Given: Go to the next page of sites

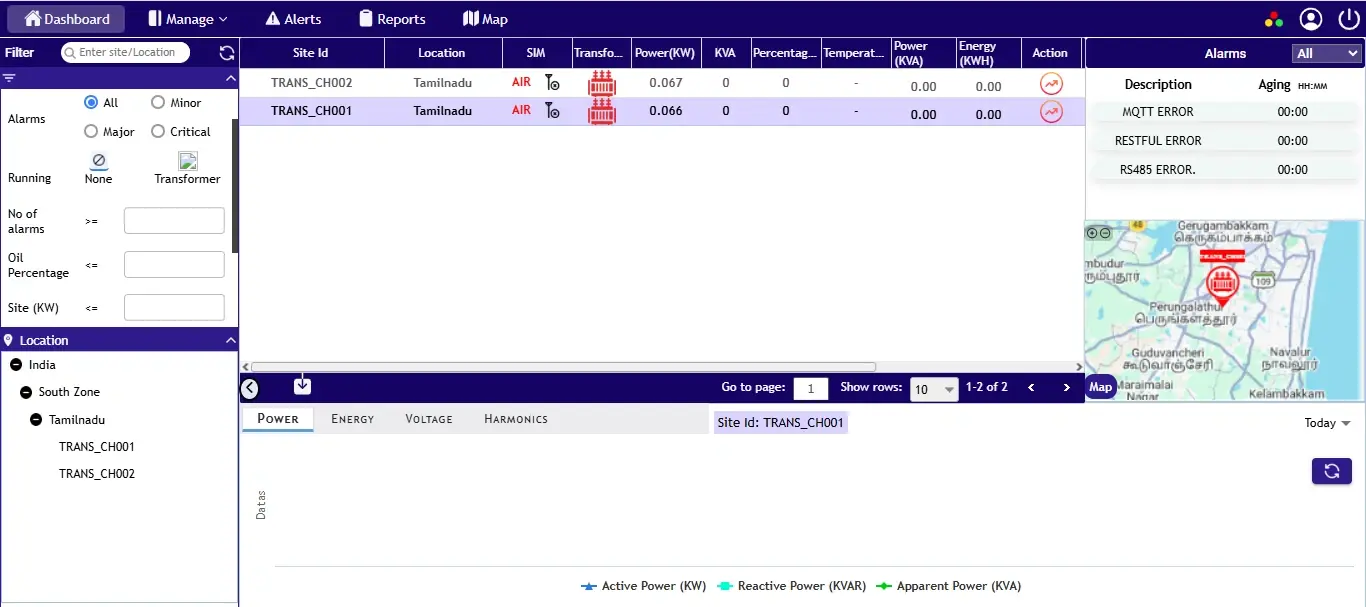Looking at the screenshot, I should pos(1065,386).
